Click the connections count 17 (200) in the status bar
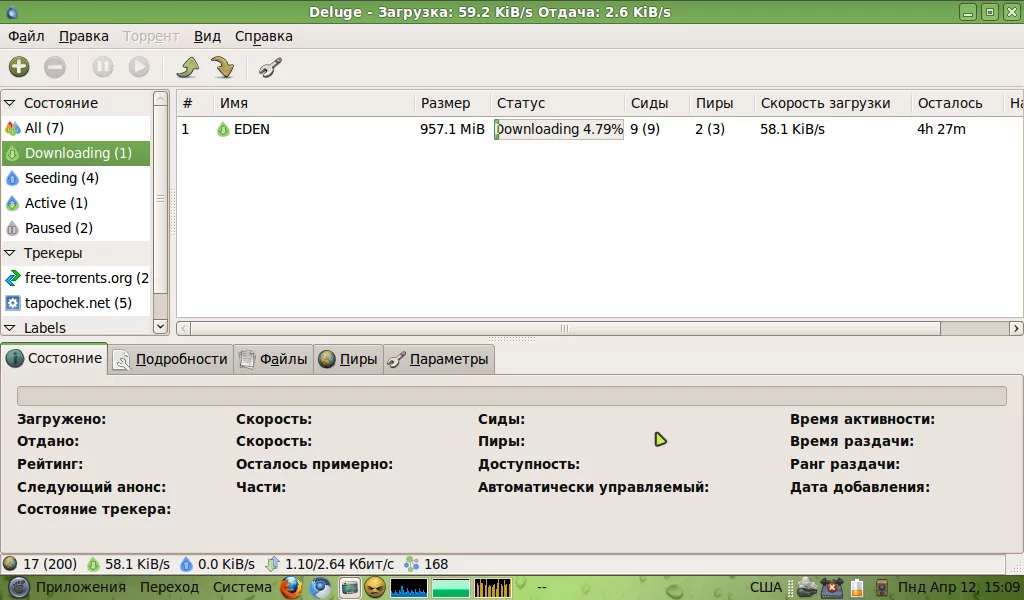This screenshot has width=1024, height=600. click(40, 564)
